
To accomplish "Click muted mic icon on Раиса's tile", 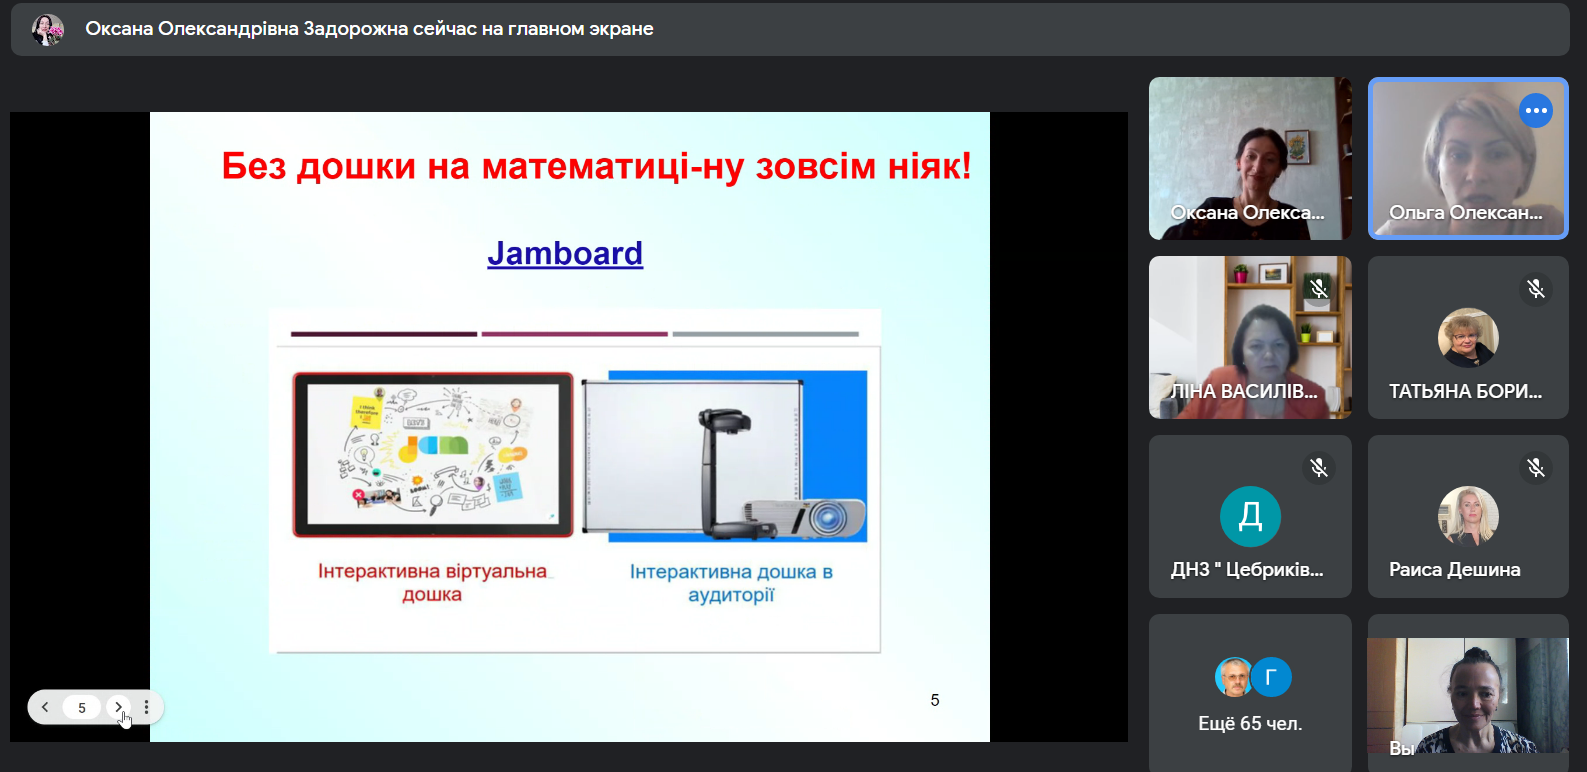I will (x=1535, y=468).
